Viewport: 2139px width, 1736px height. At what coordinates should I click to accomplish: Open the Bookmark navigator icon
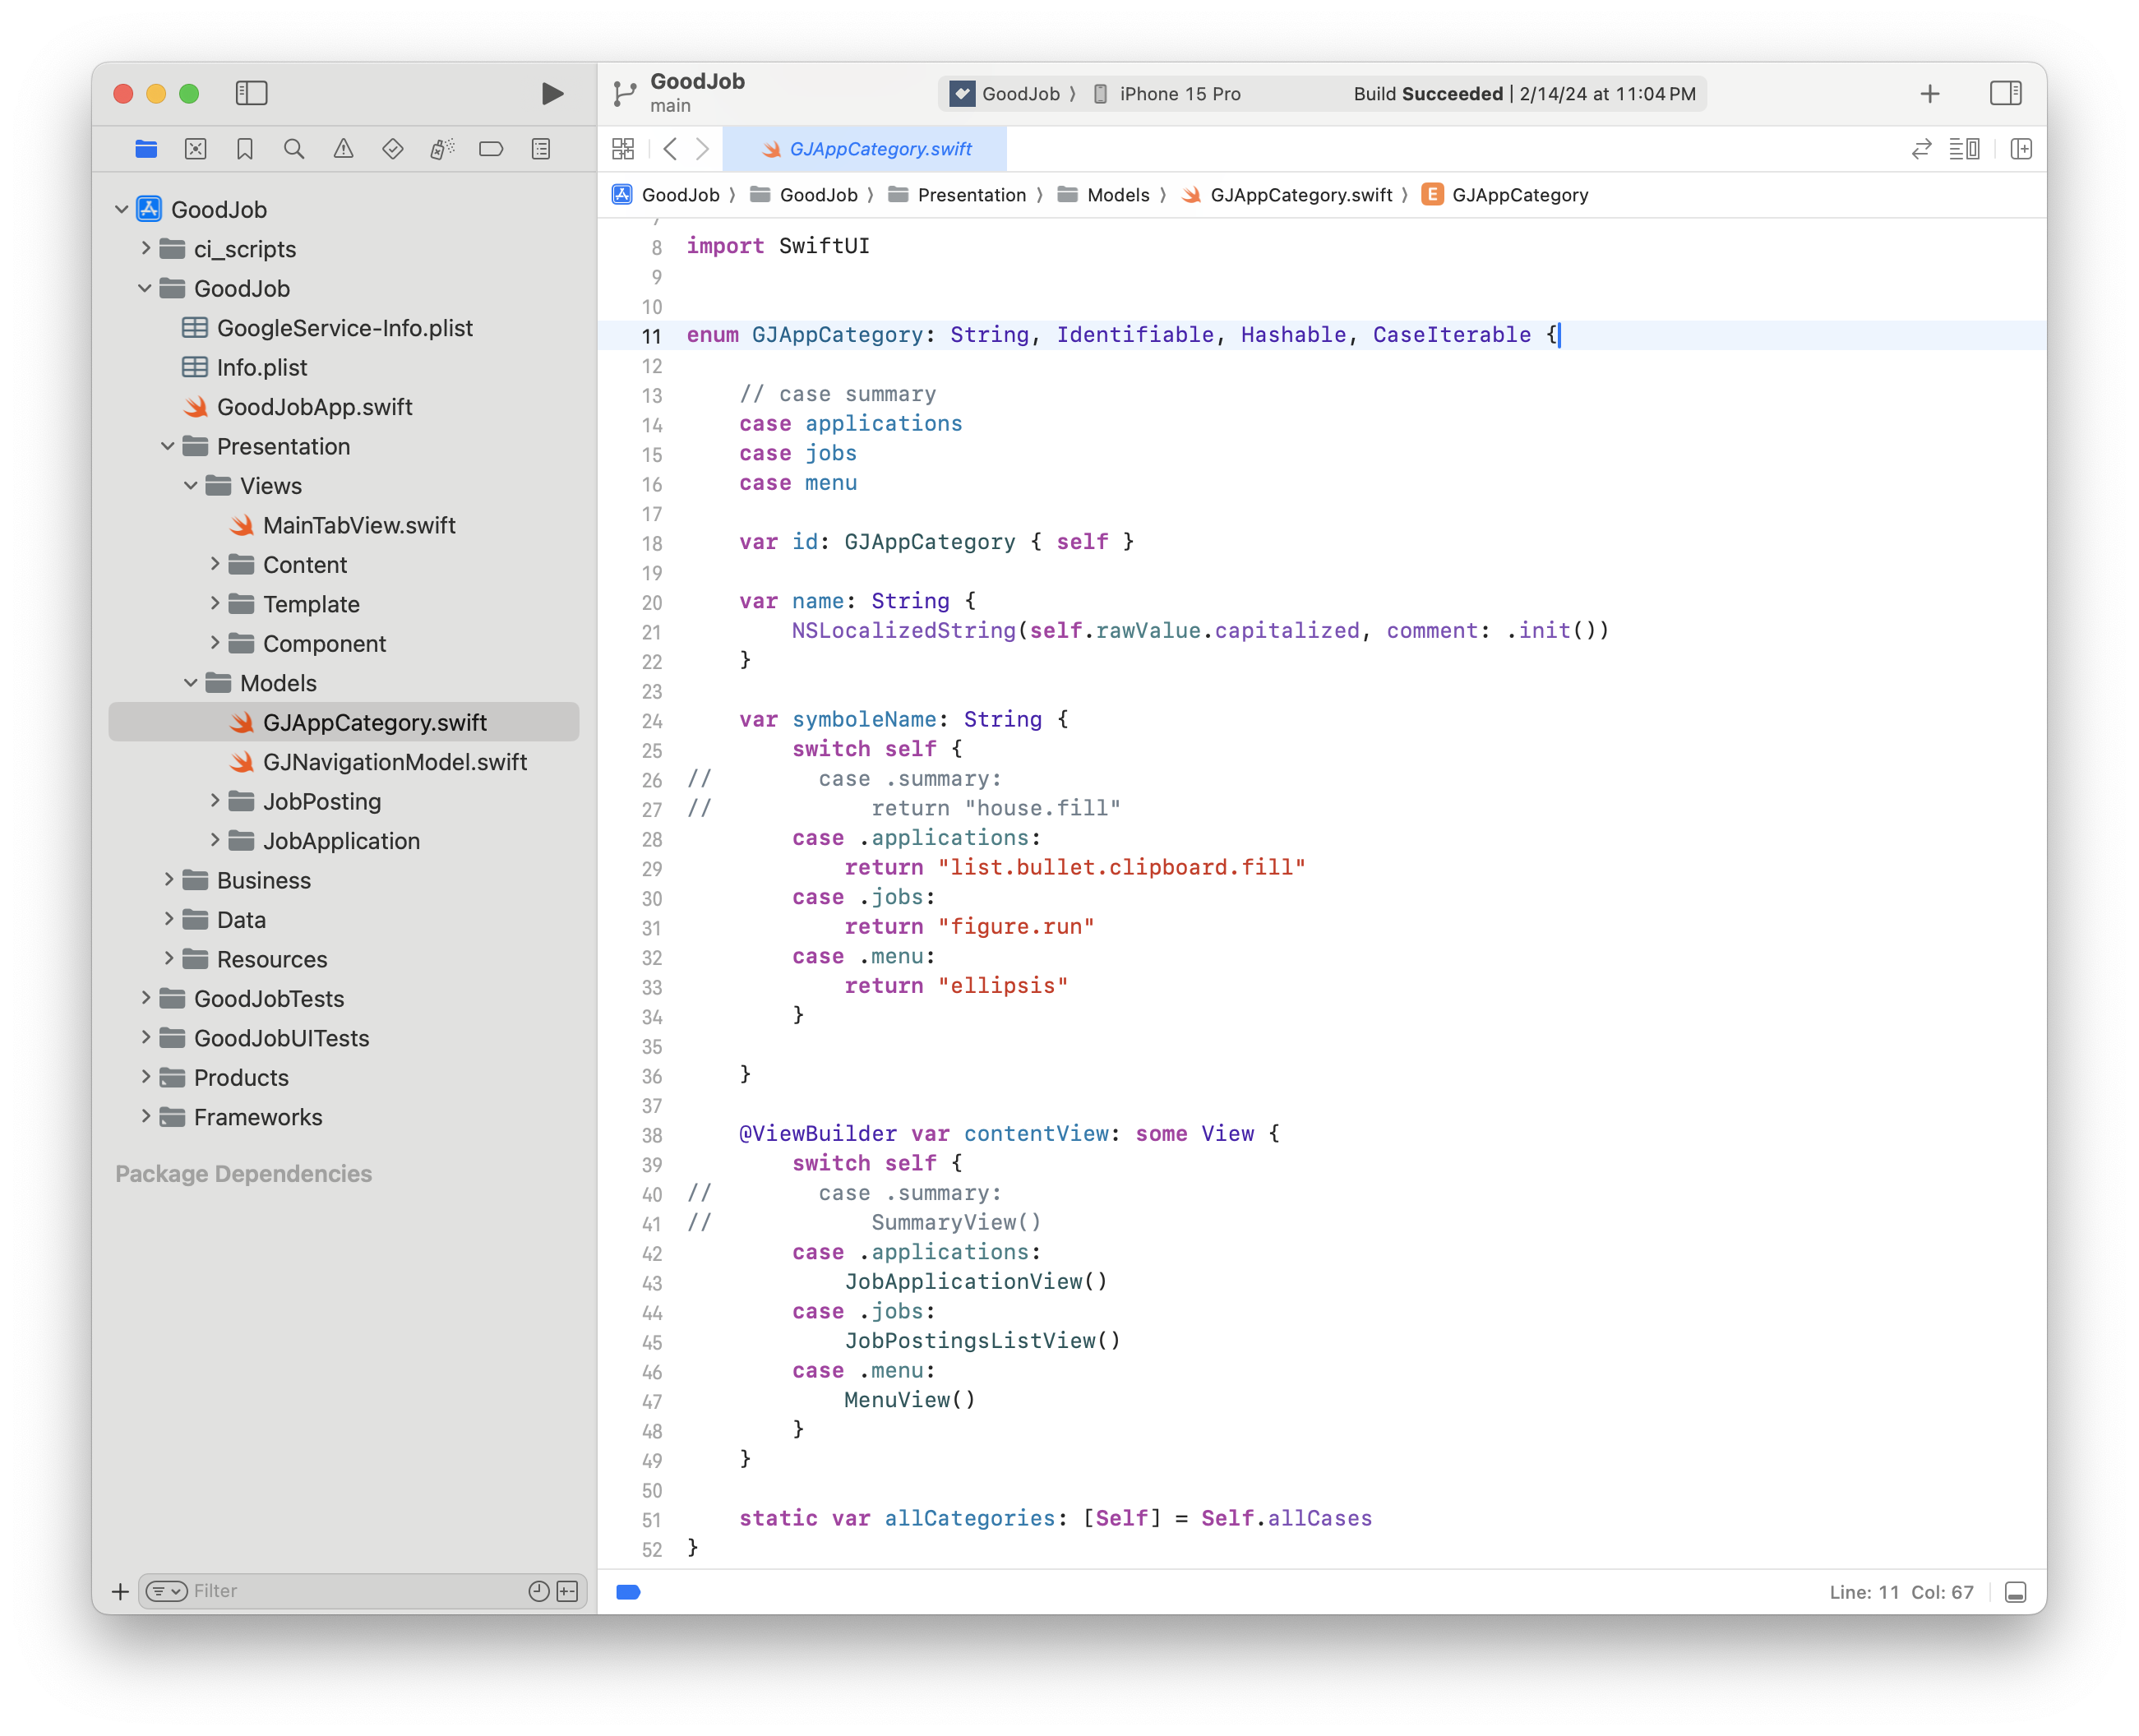point(245,149)
